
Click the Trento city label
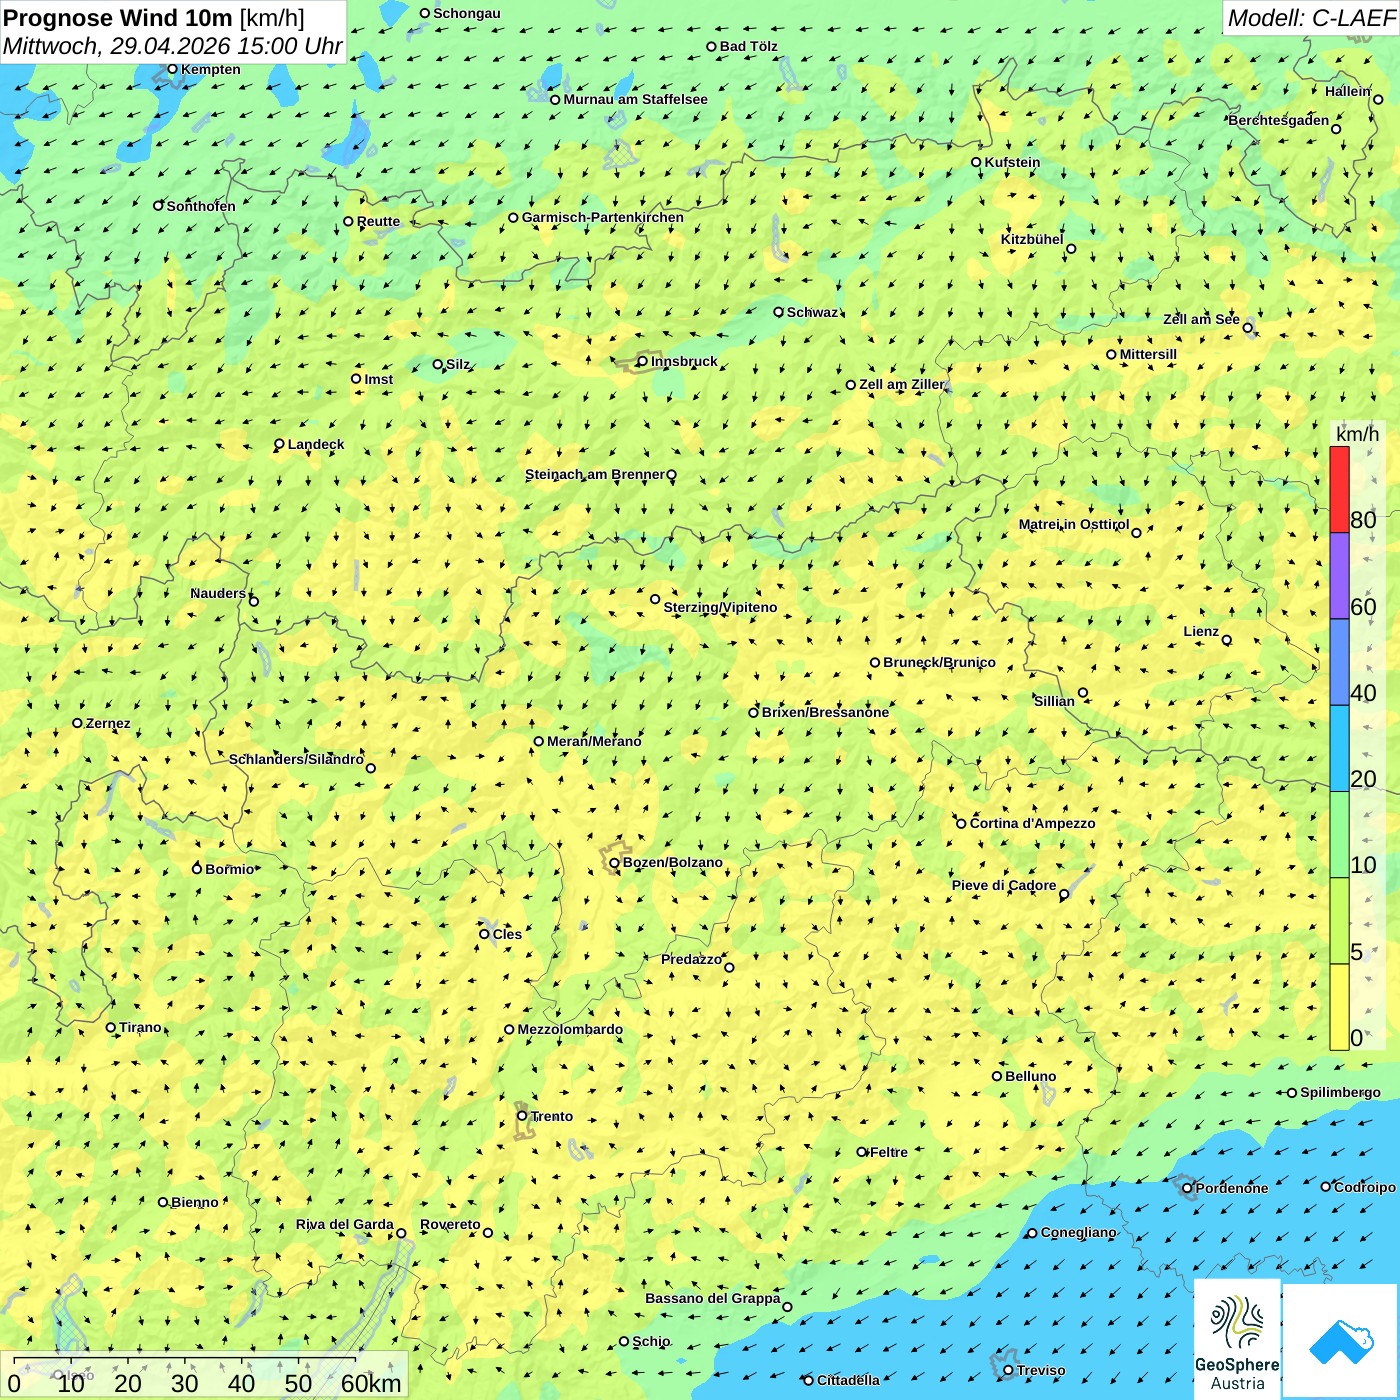tap(552, 1116)
